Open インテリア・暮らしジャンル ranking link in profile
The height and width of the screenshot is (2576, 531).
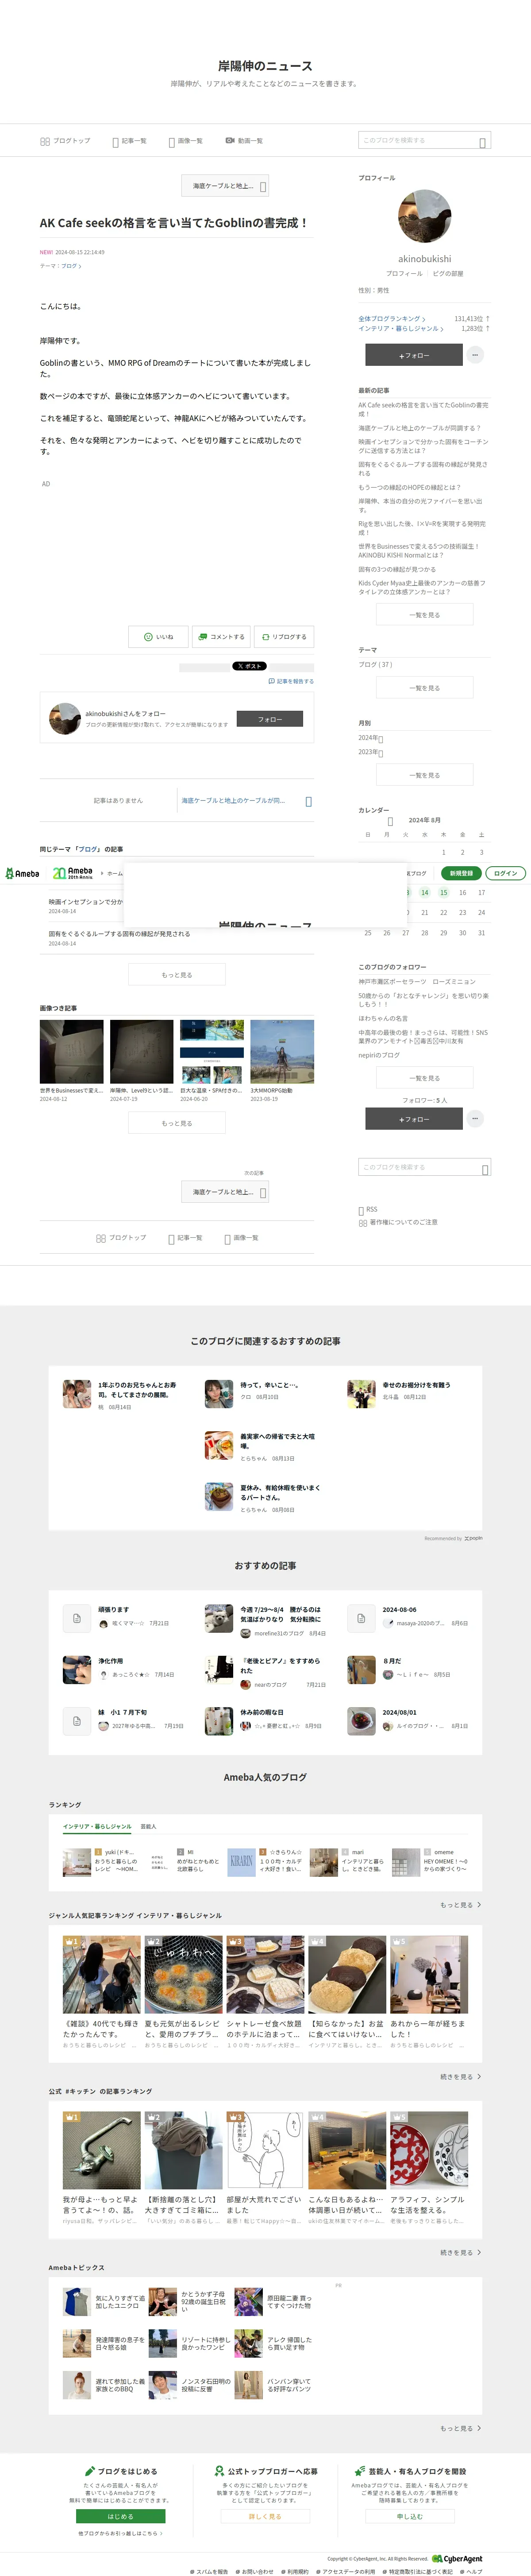401,328
